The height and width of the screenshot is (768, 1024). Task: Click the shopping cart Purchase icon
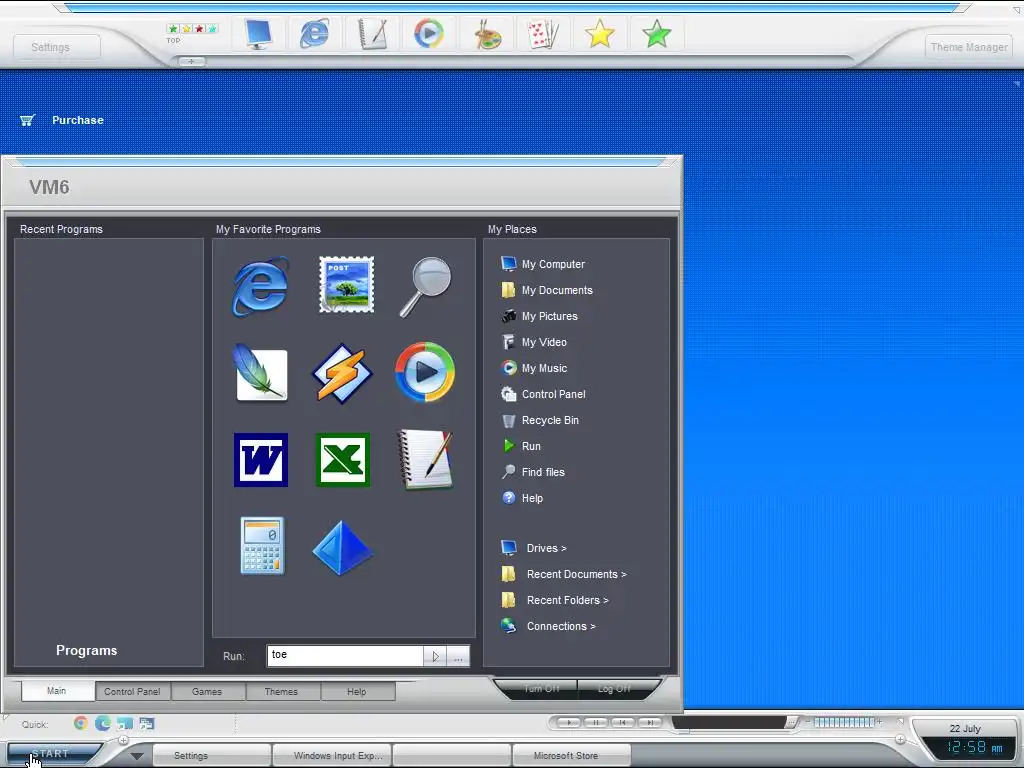27,120
